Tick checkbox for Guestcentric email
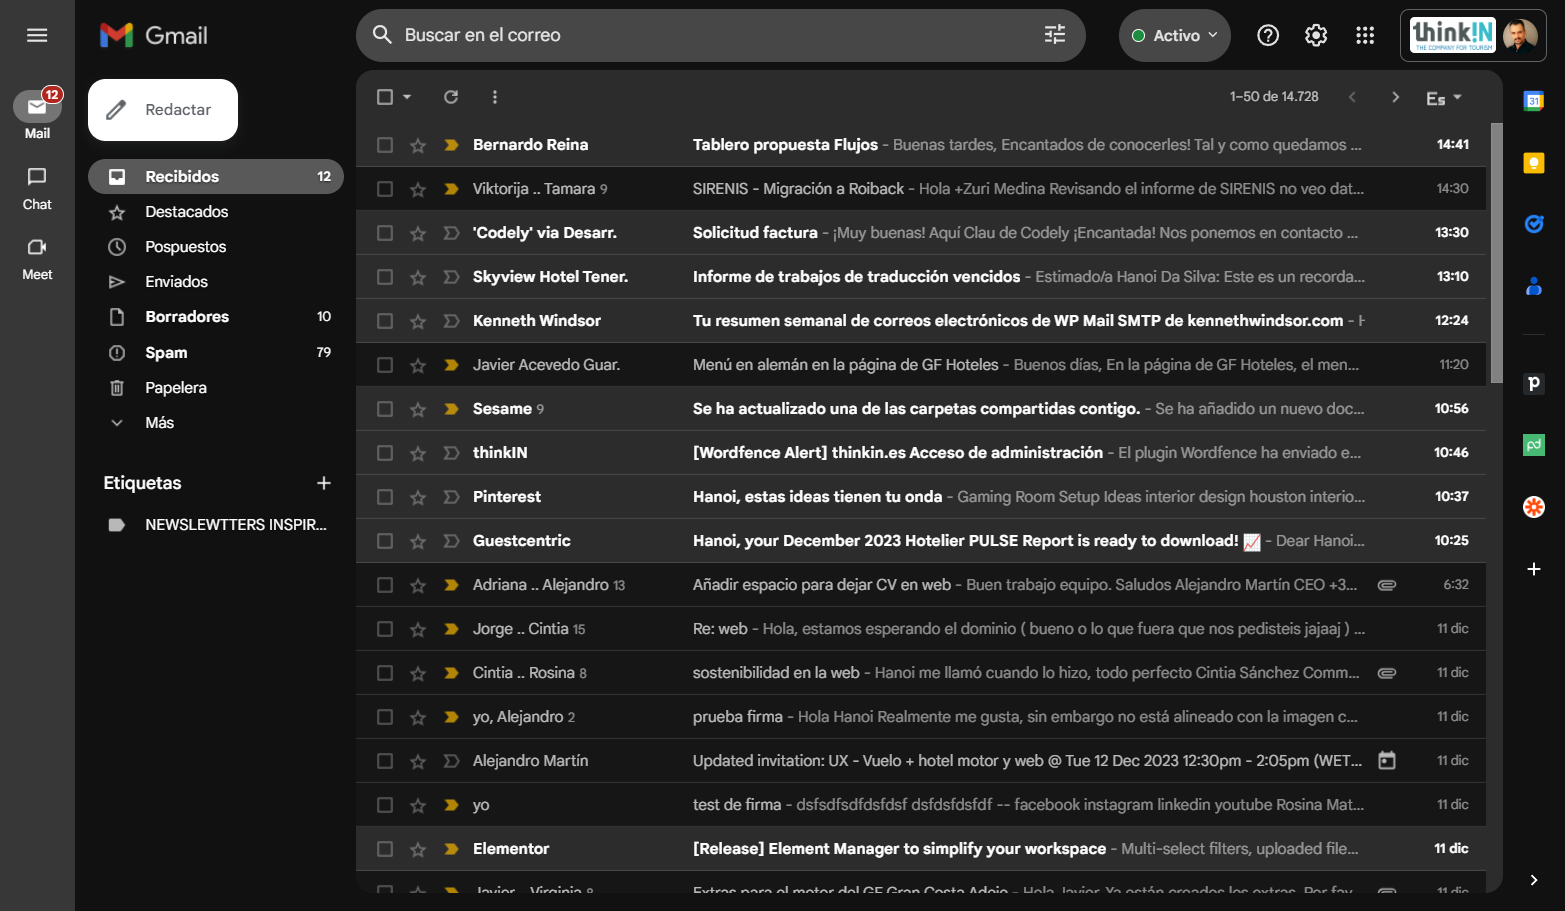Image resolution: width=1565 pixels, height=911 pixels. 385,541
